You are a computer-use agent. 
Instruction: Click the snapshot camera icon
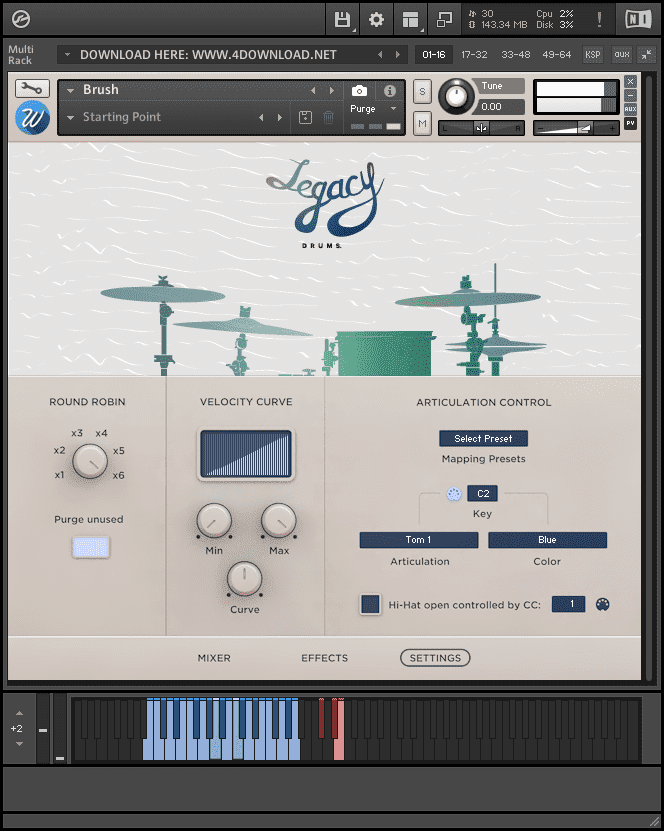359,91
